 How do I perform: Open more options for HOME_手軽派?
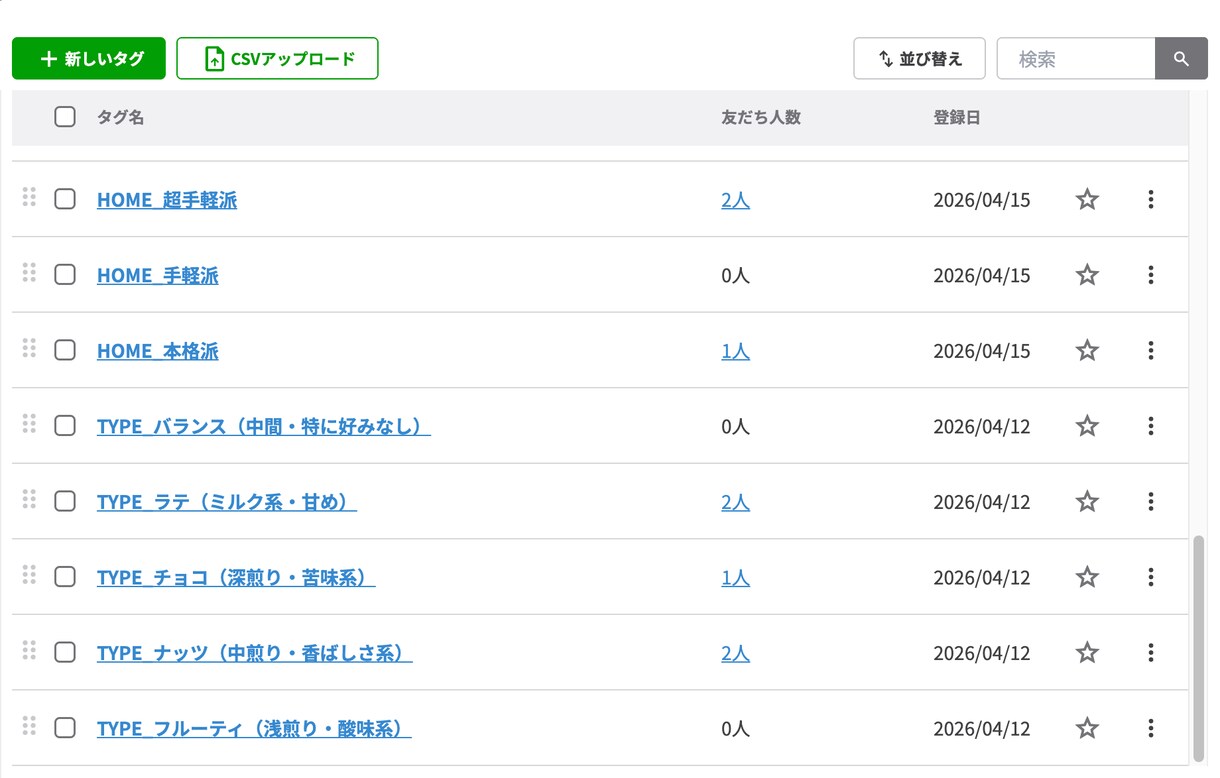click(x=1151, y=275)
